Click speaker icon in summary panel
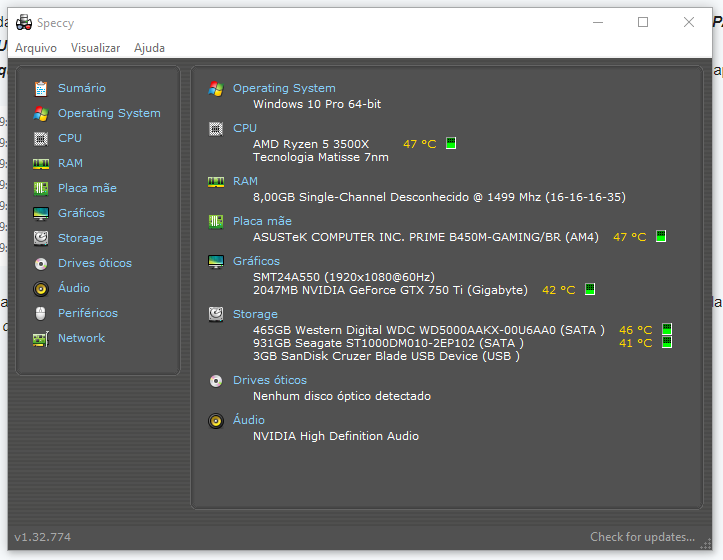723x560 pixels. (x=216, y=421)
